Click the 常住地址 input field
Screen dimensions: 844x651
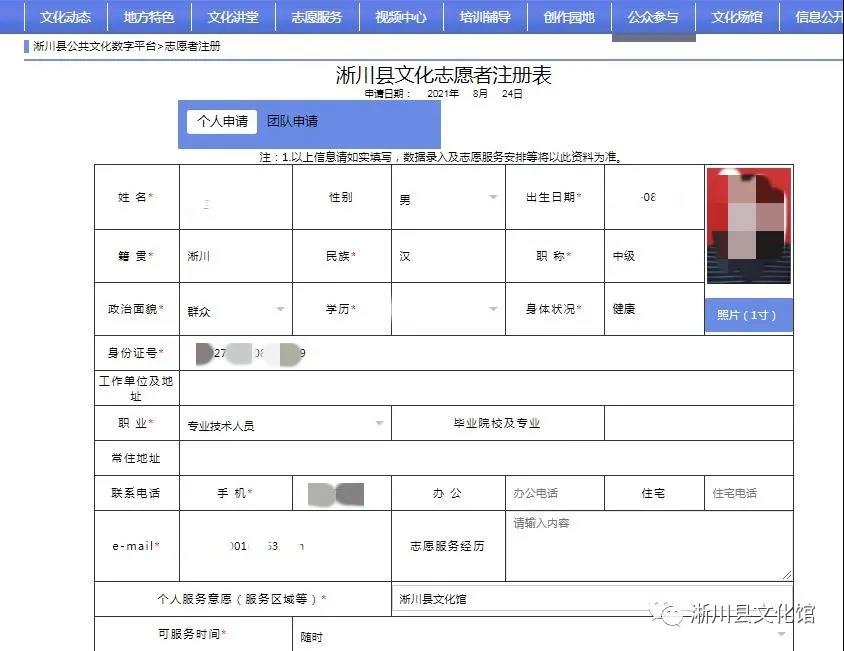[486, 458]
